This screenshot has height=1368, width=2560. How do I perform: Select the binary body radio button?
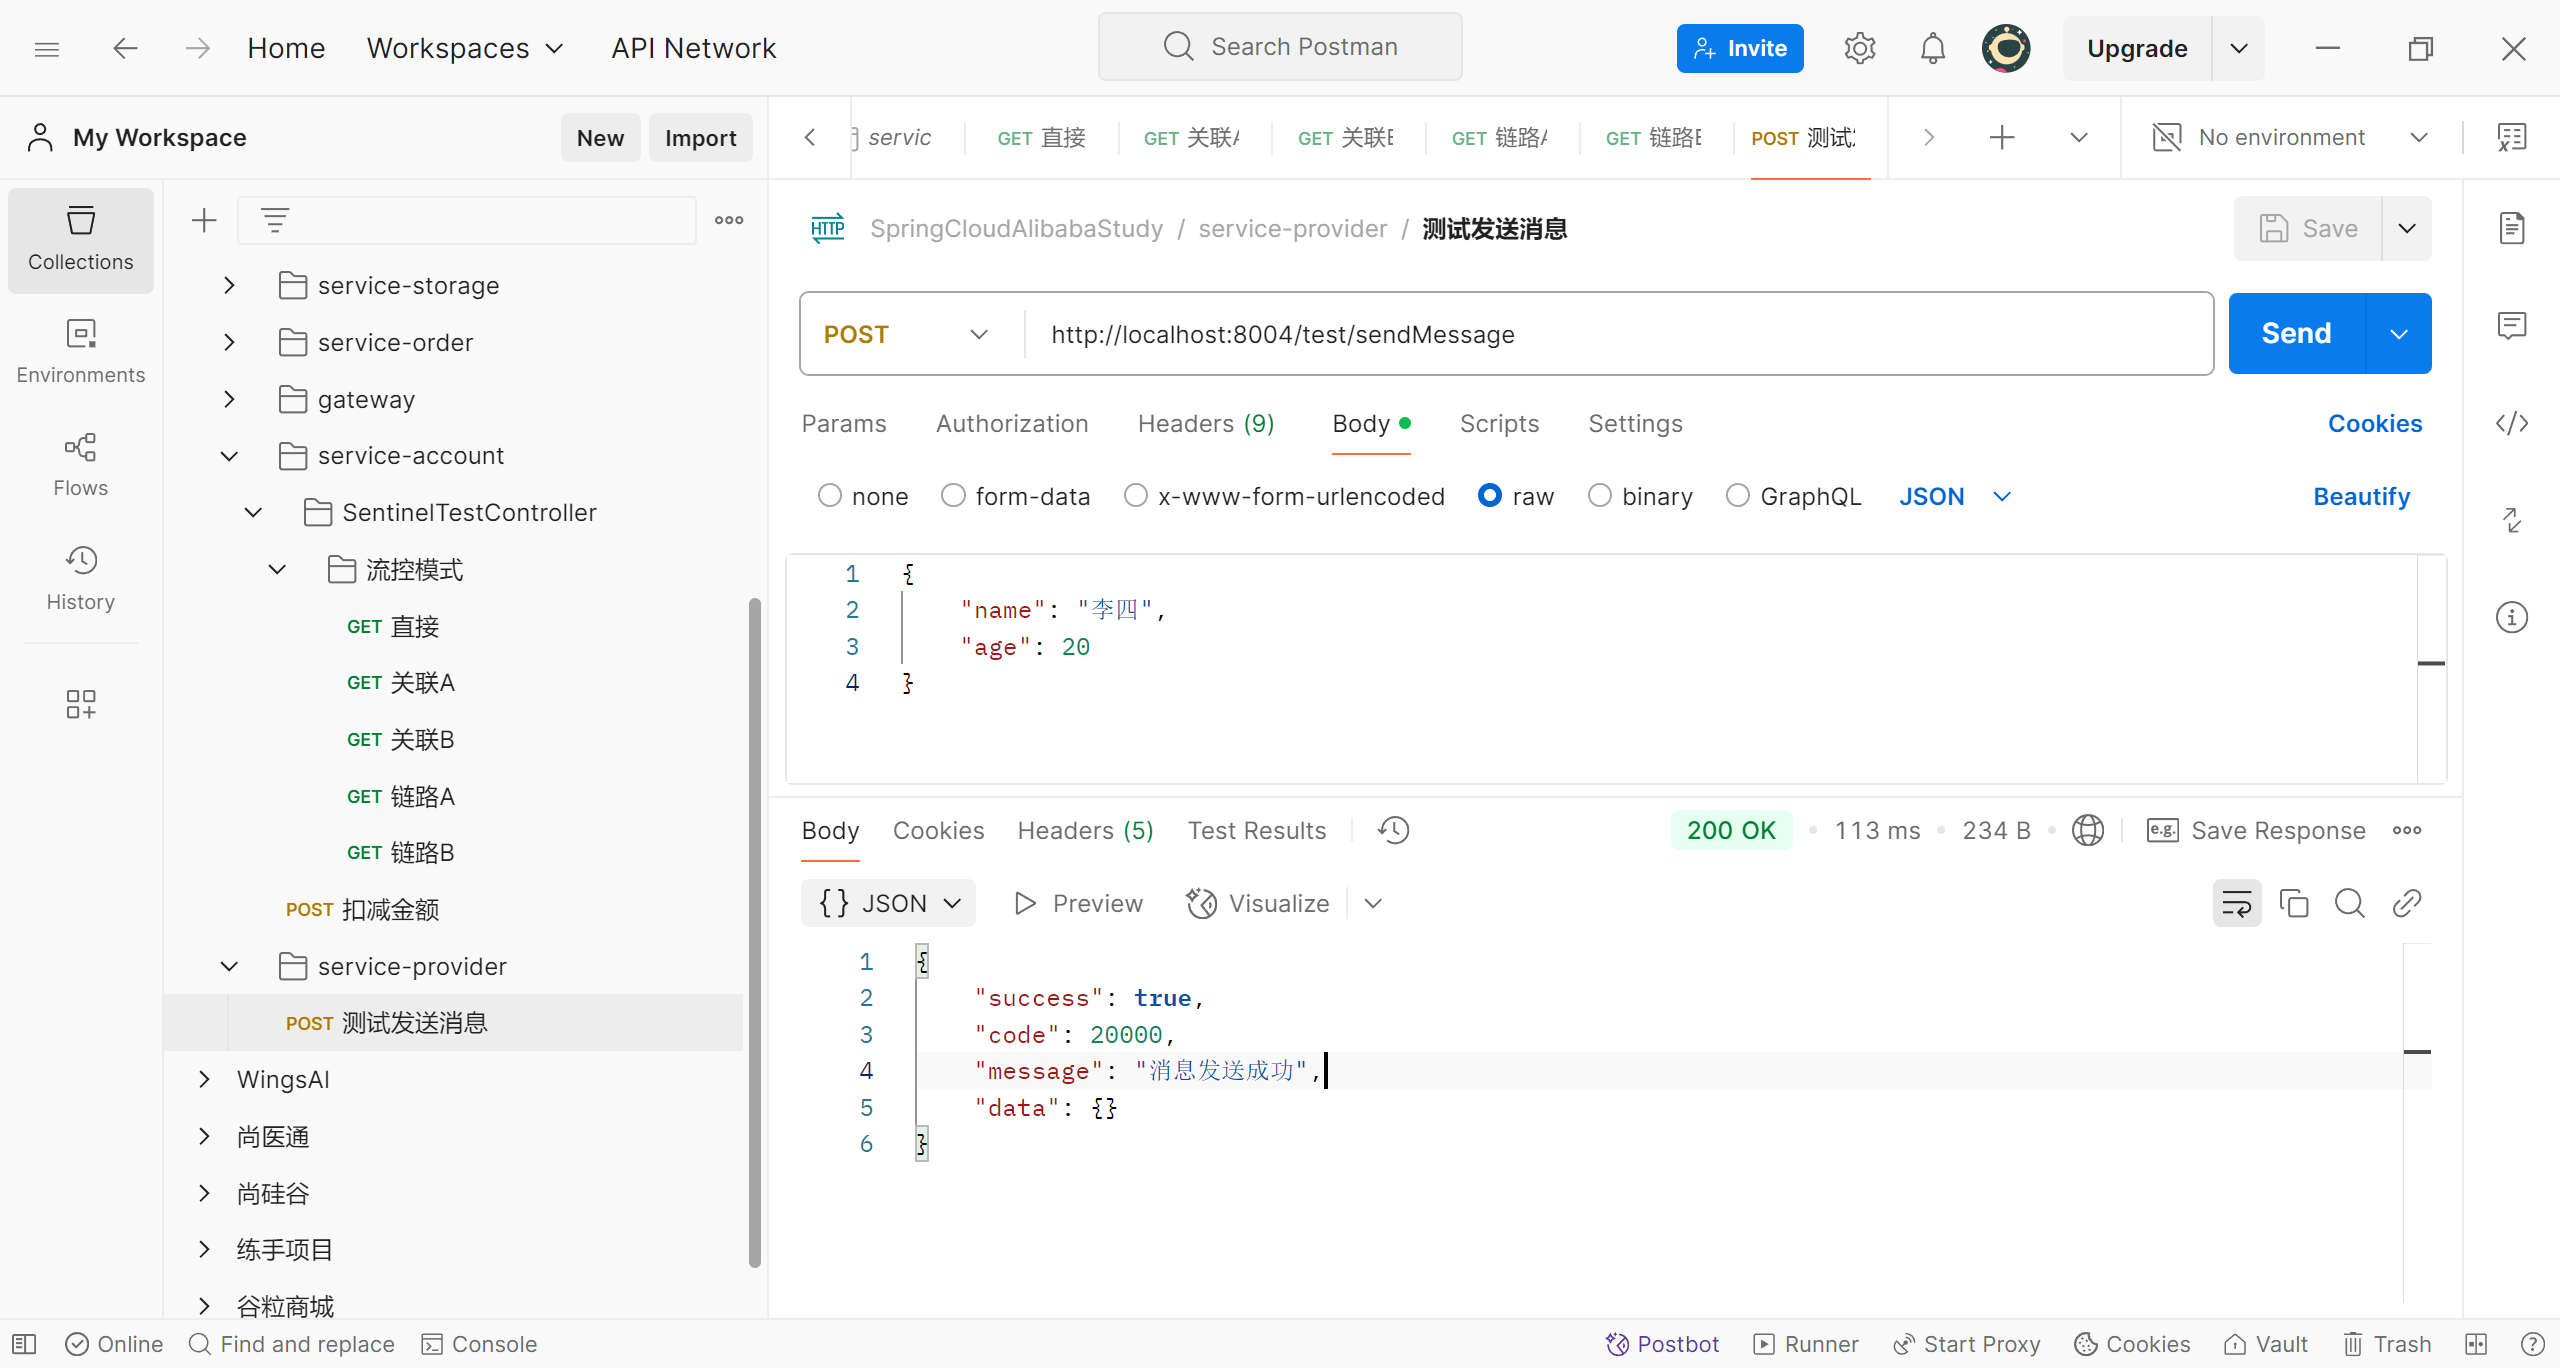[1599, 496]
